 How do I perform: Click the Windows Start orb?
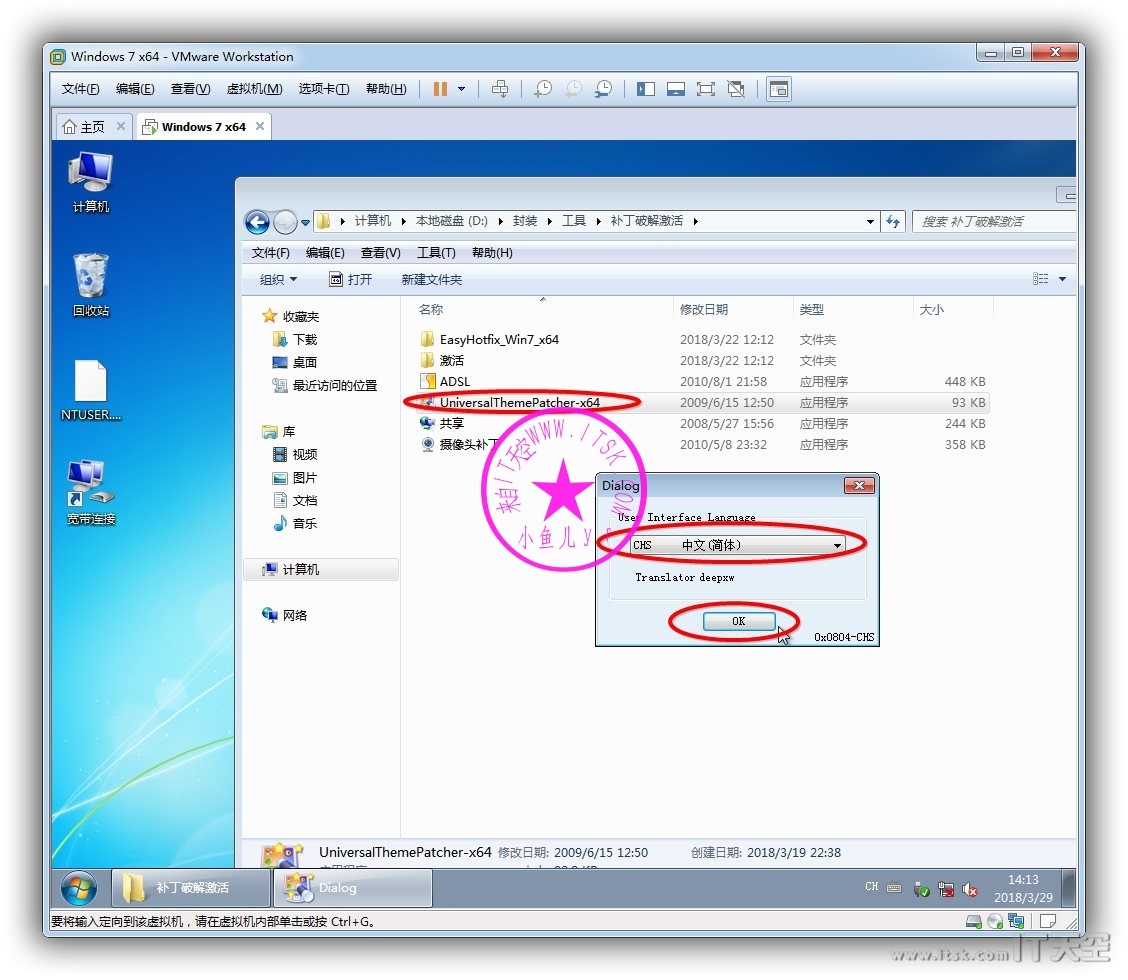pyautogui.click(x=79, y=888)
